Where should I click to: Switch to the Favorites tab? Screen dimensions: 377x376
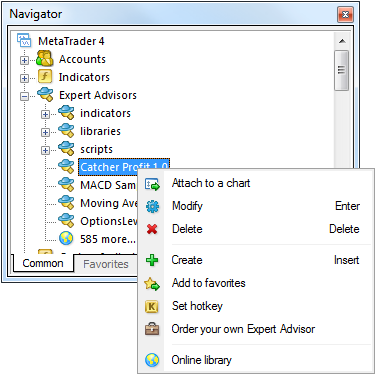pos(106,264)
